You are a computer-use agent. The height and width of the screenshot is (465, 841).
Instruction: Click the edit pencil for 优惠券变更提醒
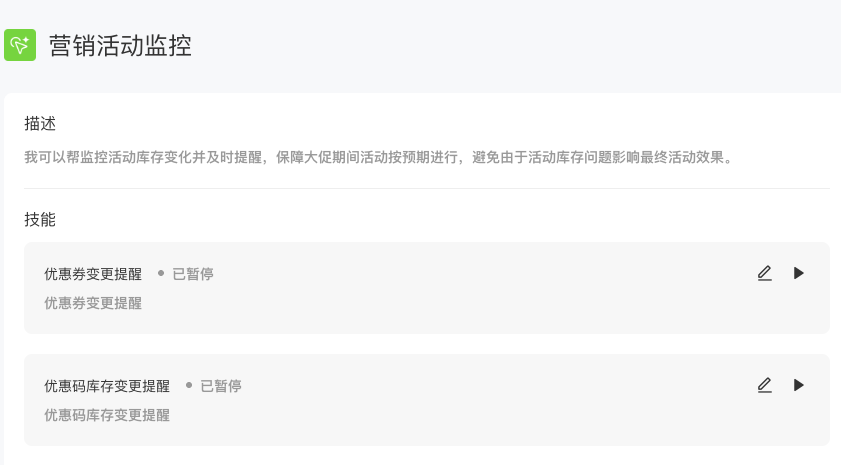(x=765, y=273)
